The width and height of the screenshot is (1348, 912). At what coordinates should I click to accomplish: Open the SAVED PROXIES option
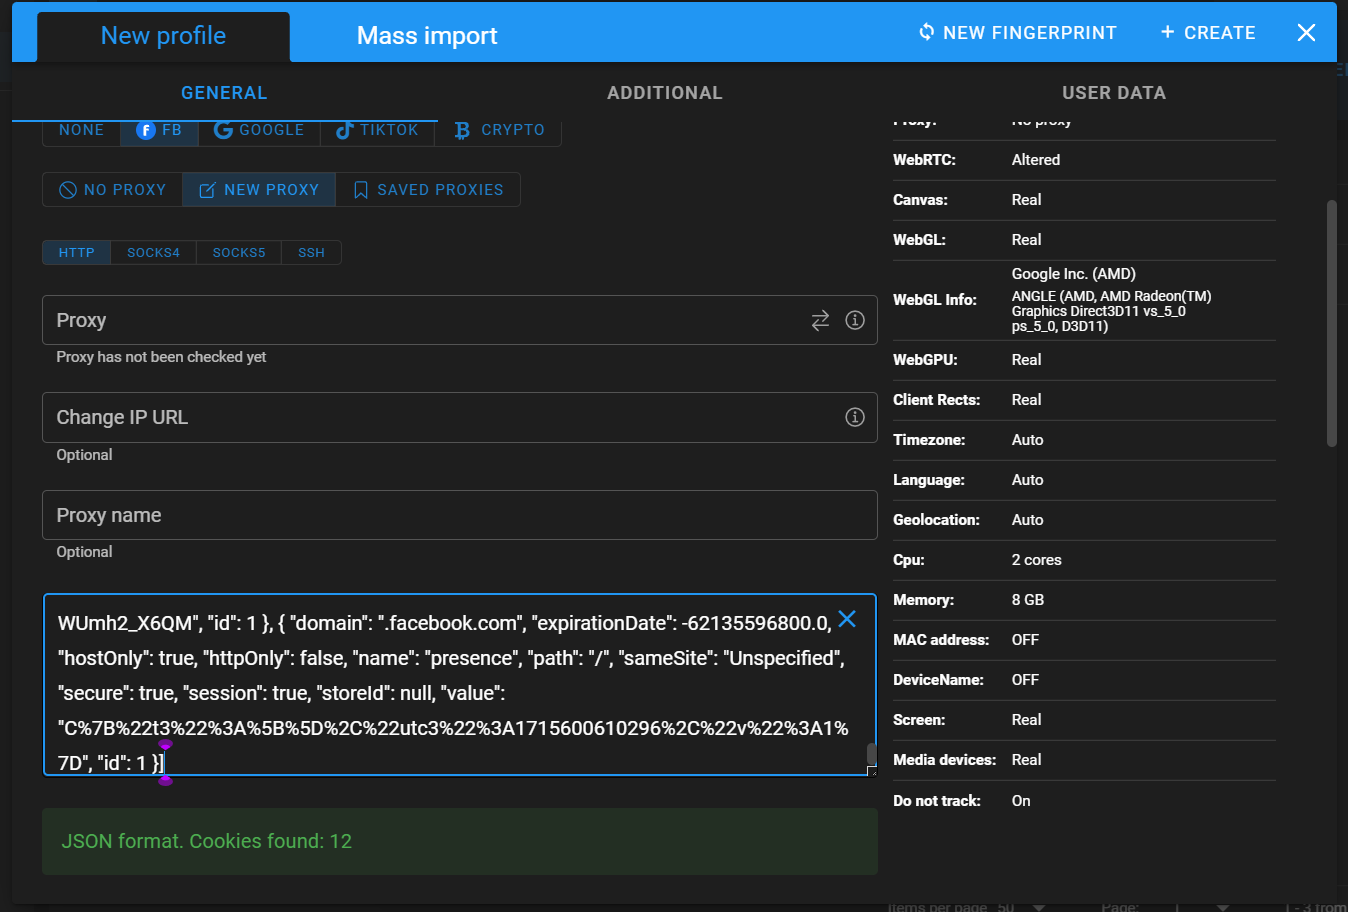tap(428, 190)
